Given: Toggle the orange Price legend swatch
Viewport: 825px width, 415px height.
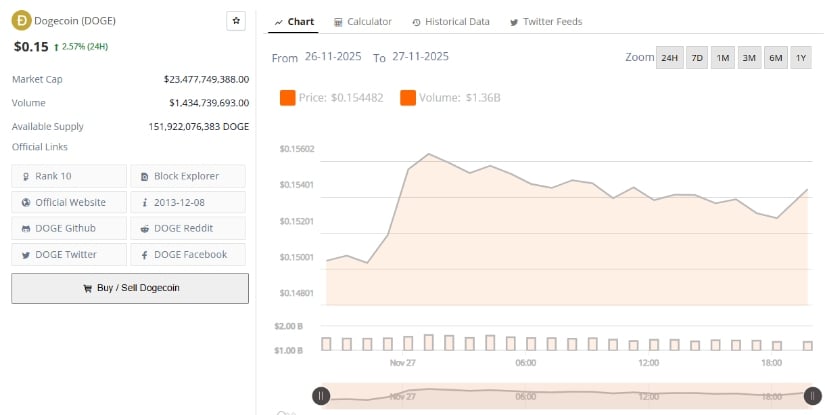Looking at the screenshot, I should click(x=288, y=98).
